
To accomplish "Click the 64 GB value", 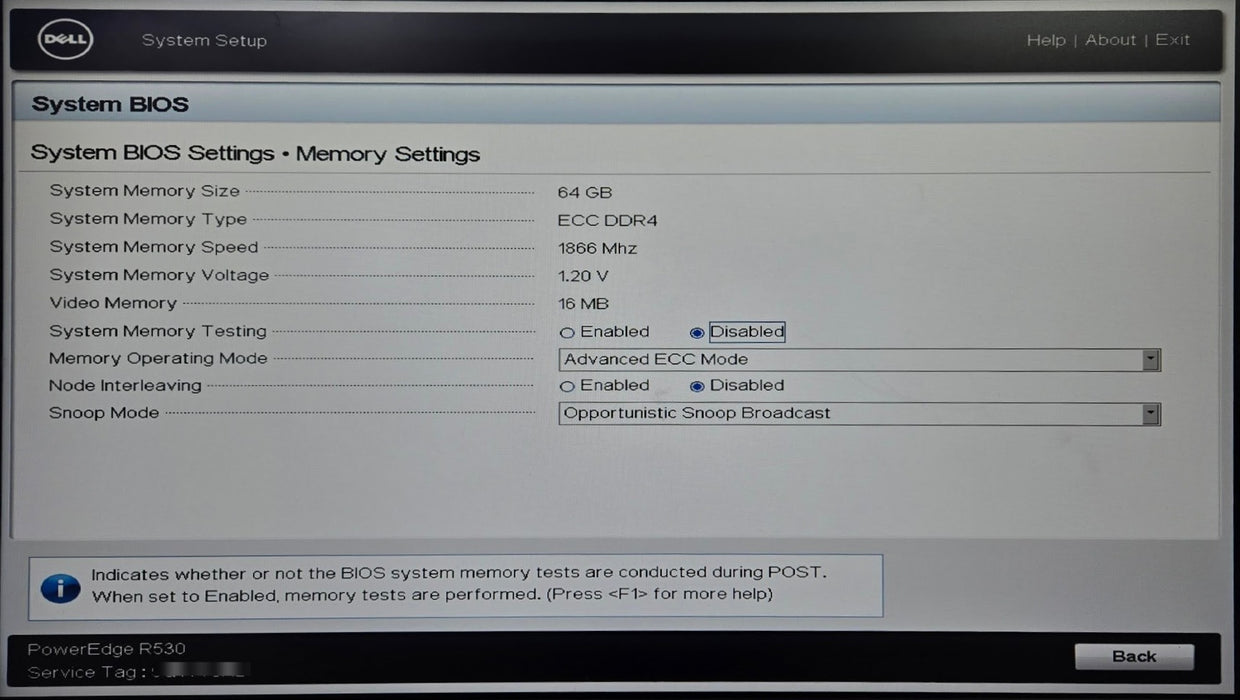I will pos(585,193).
